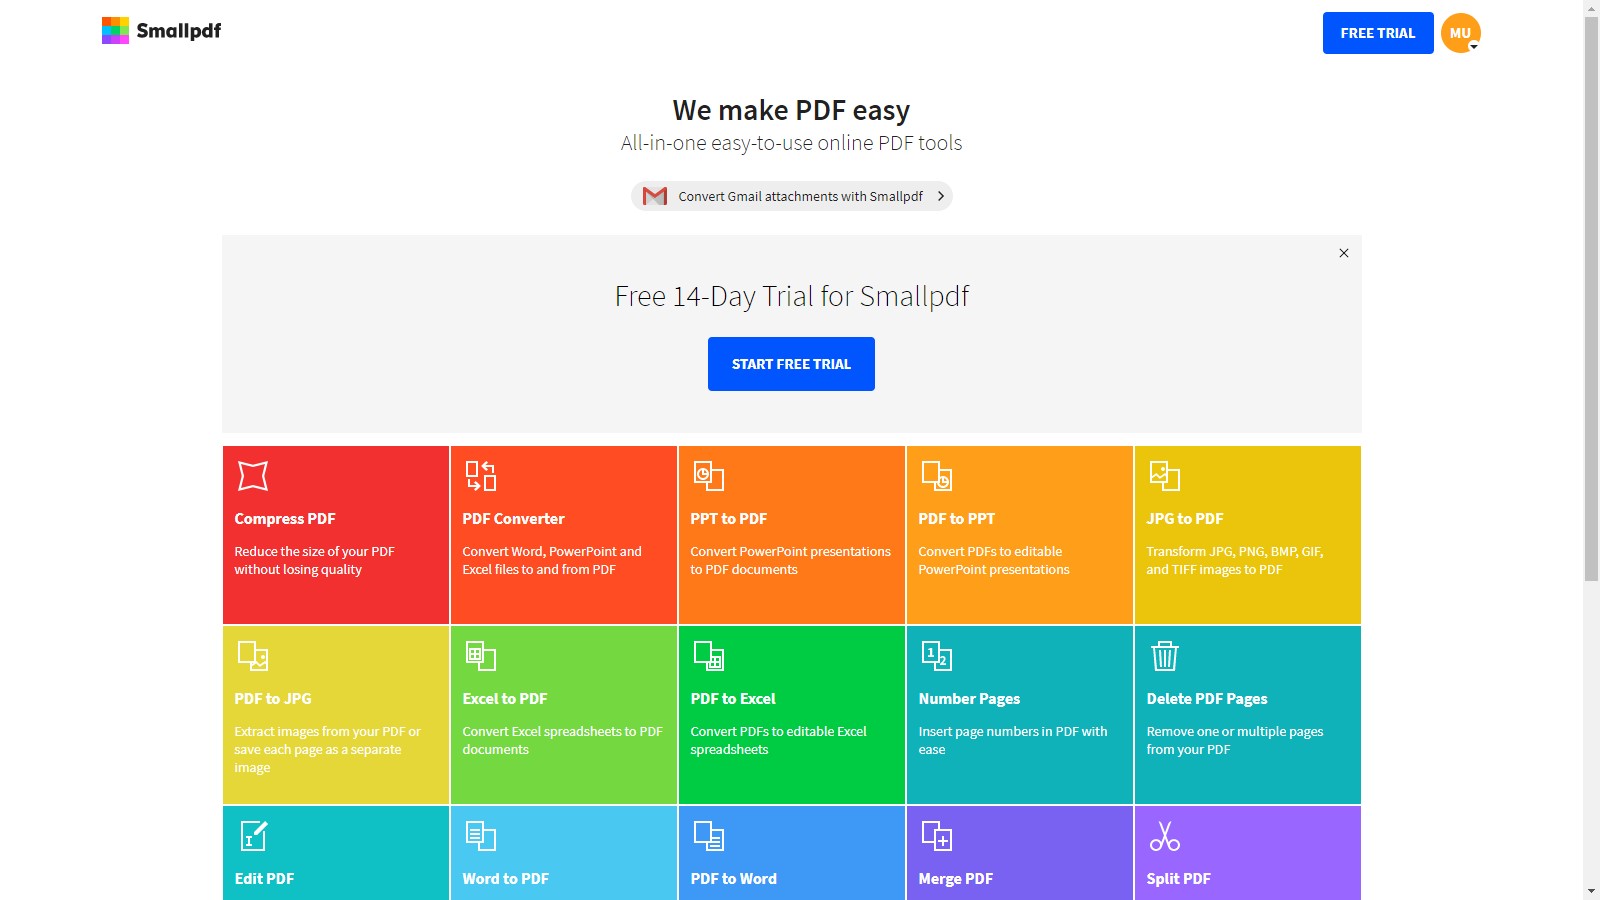This screenshot has height=900, width=1600.
Task: Click the Merge PDF icon
Action: tap(937, 836)
